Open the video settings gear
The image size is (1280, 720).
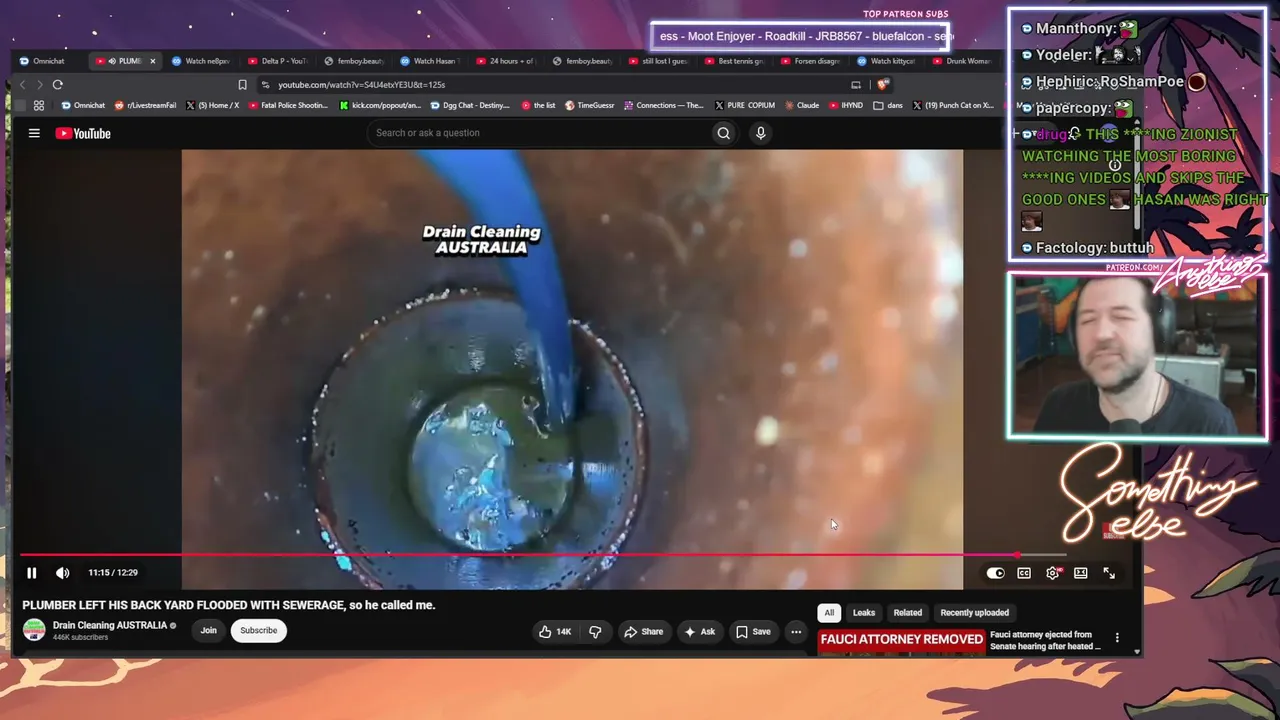[x=1052, y=573]
